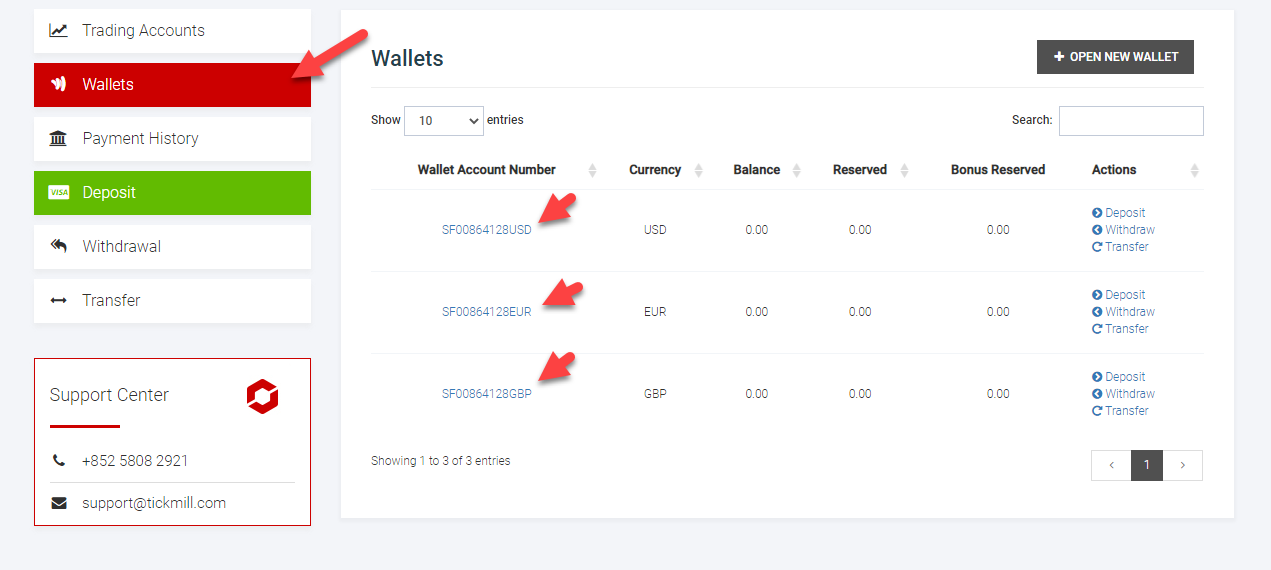The height and width of the screenshot is (570, 1271).
Task: Click the Support Center heading
Action: (x=109, y=395)
